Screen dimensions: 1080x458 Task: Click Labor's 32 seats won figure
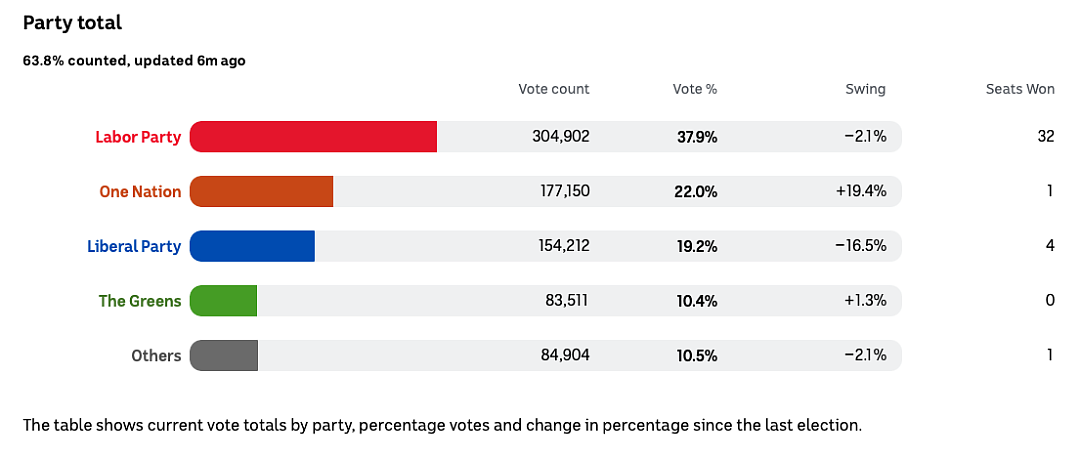click(1046, 137)
